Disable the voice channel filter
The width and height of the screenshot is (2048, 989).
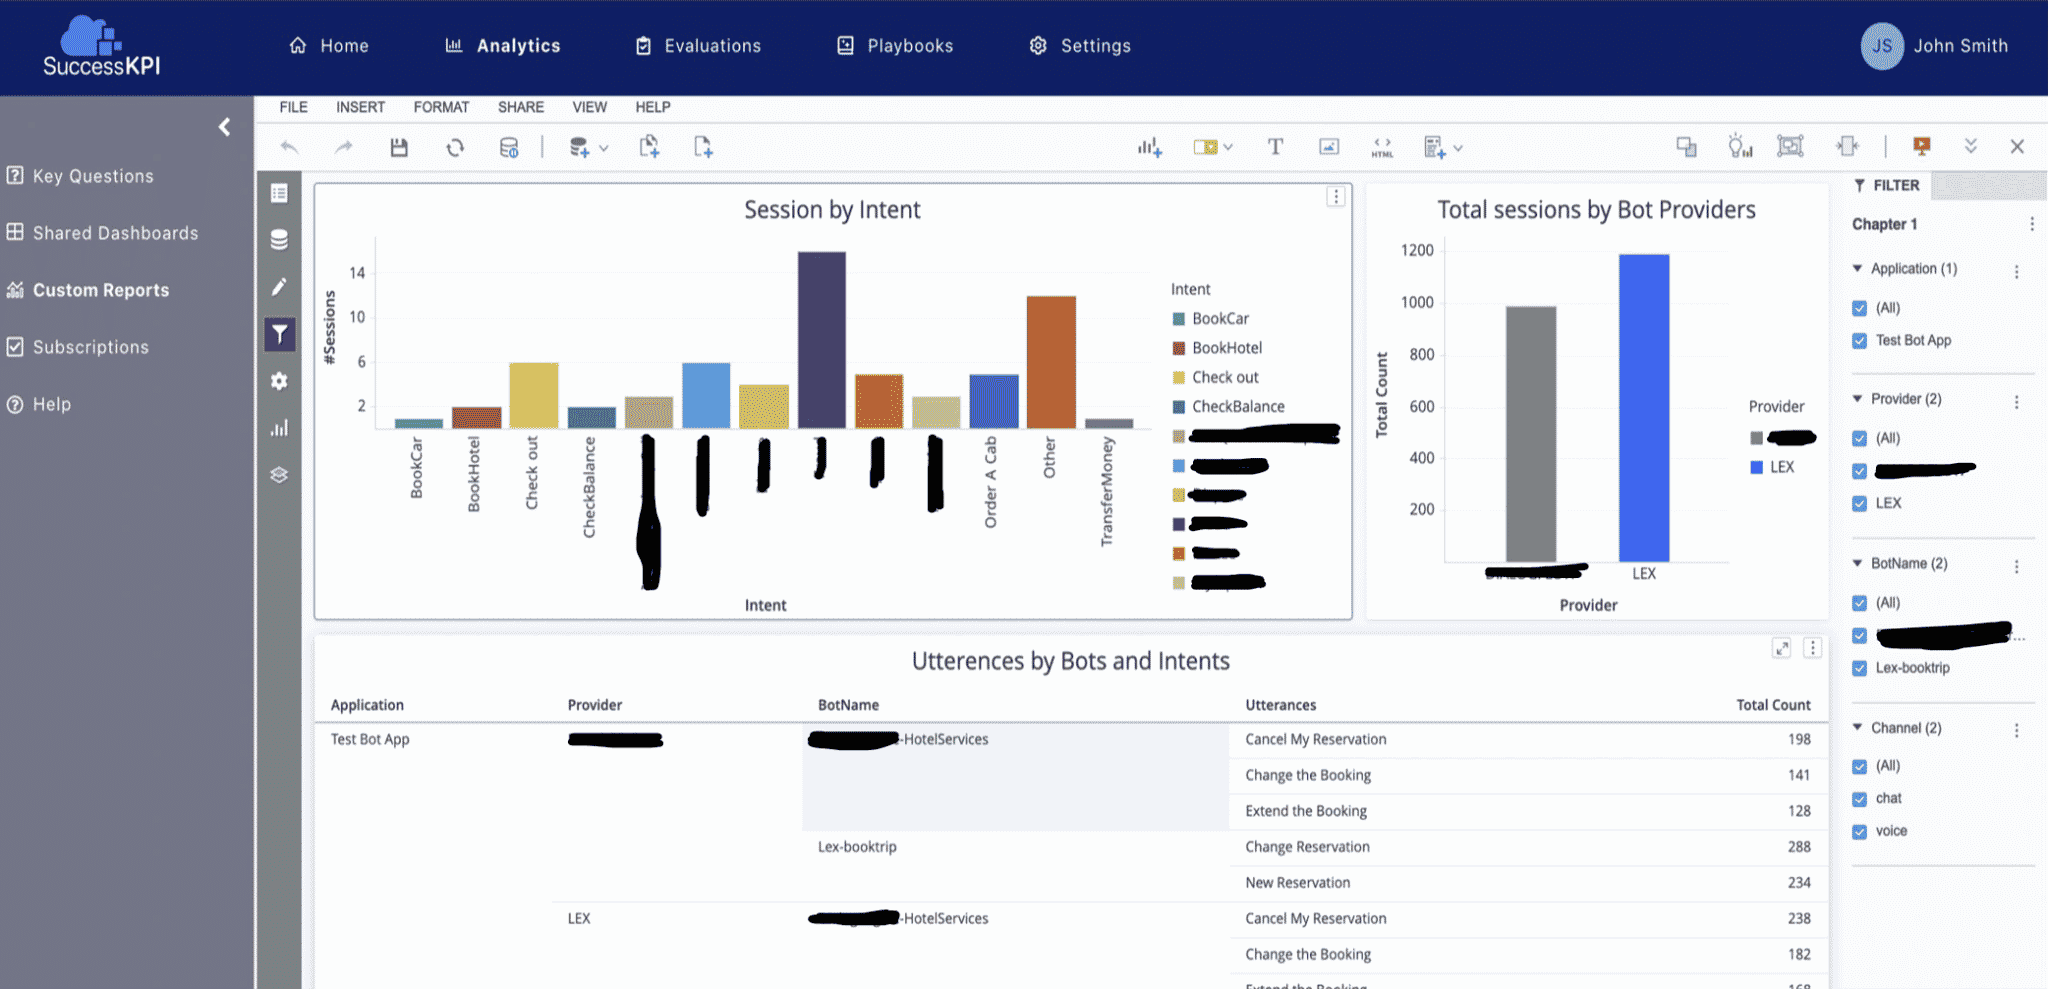1860,831
